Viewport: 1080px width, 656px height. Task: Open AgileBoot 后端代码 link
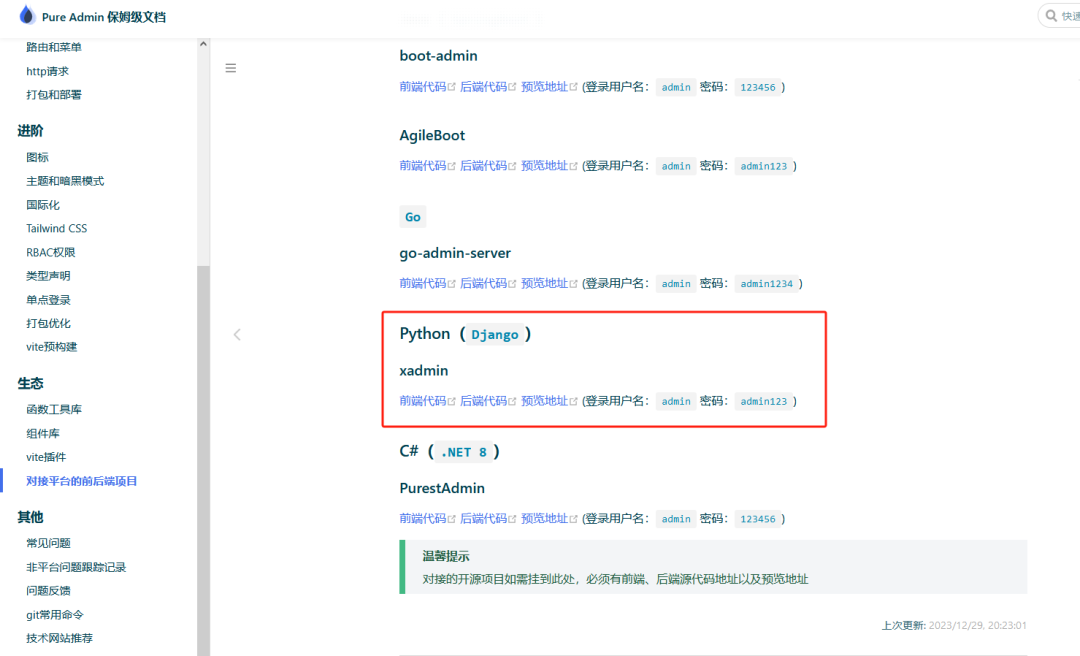tap(484, 165)
